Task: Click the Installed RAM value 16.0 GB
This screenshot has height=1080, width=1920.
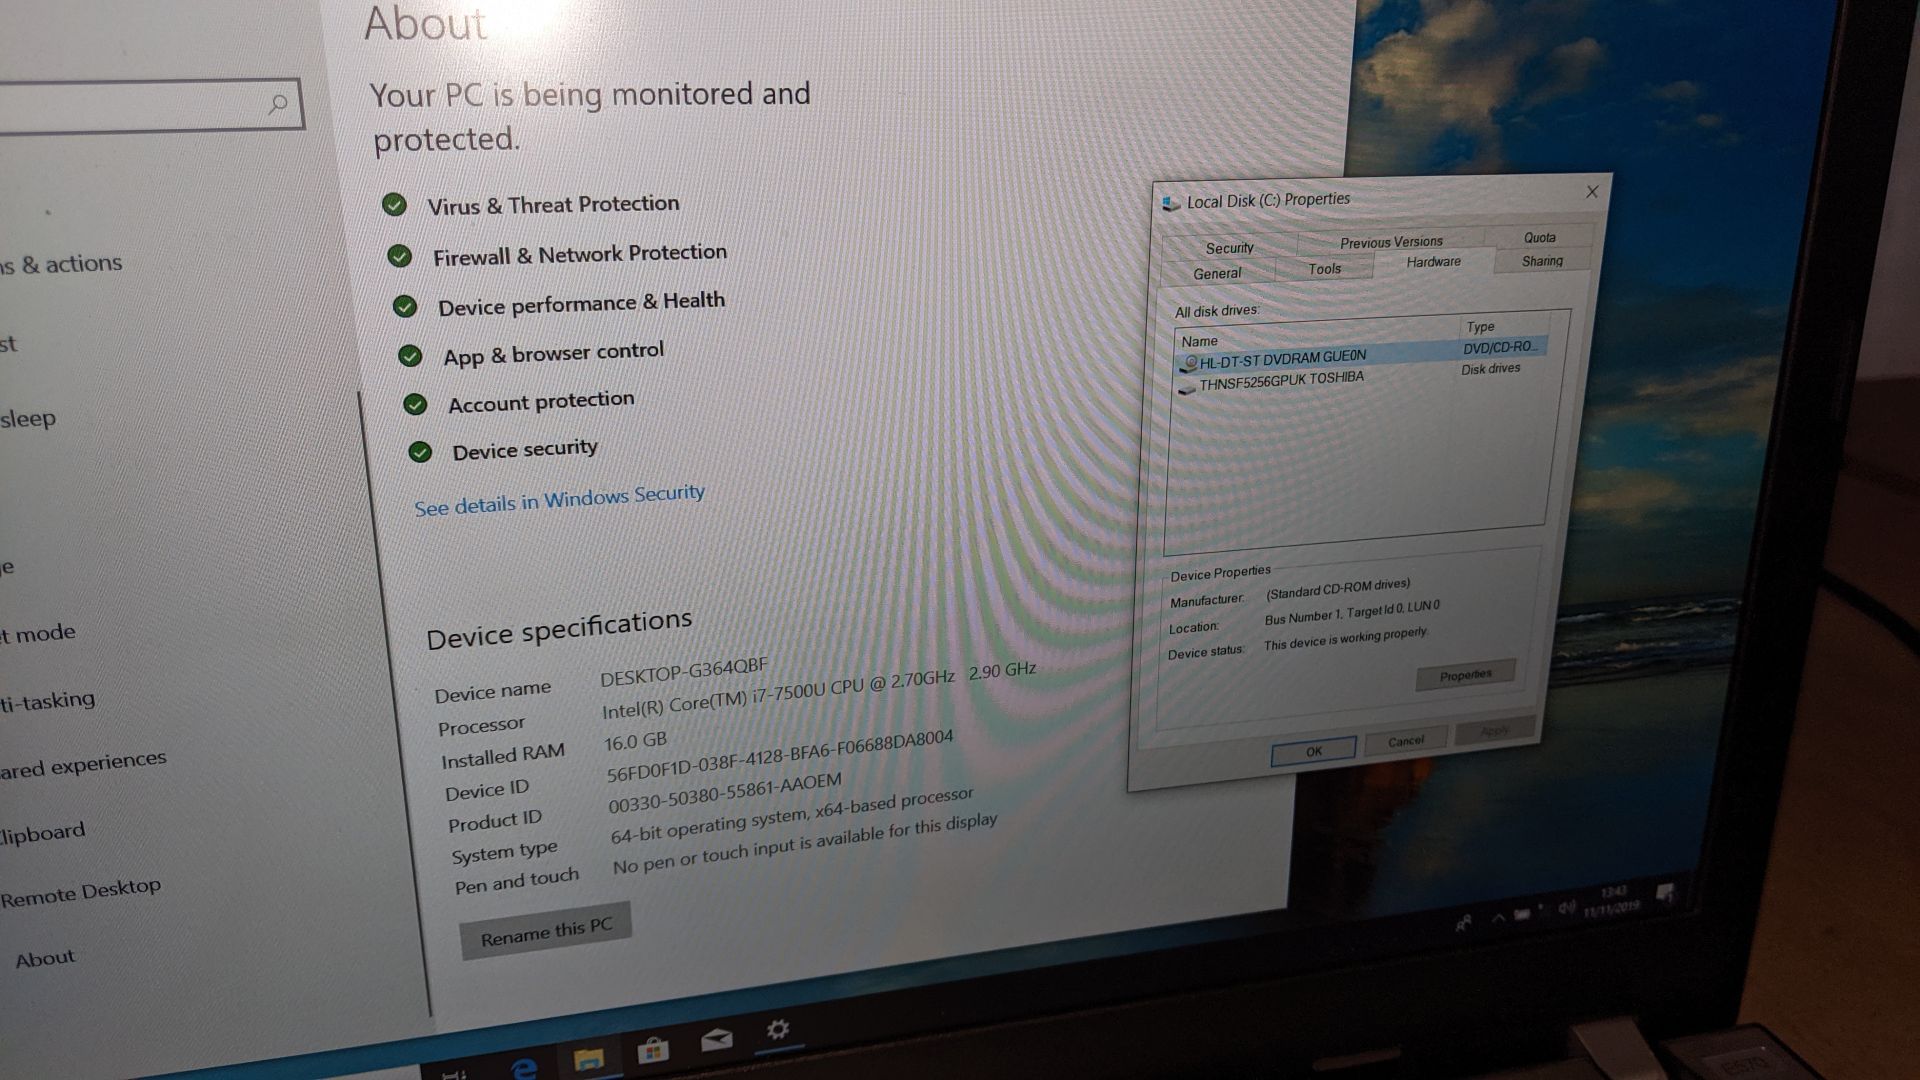Action: coord(635,742)
